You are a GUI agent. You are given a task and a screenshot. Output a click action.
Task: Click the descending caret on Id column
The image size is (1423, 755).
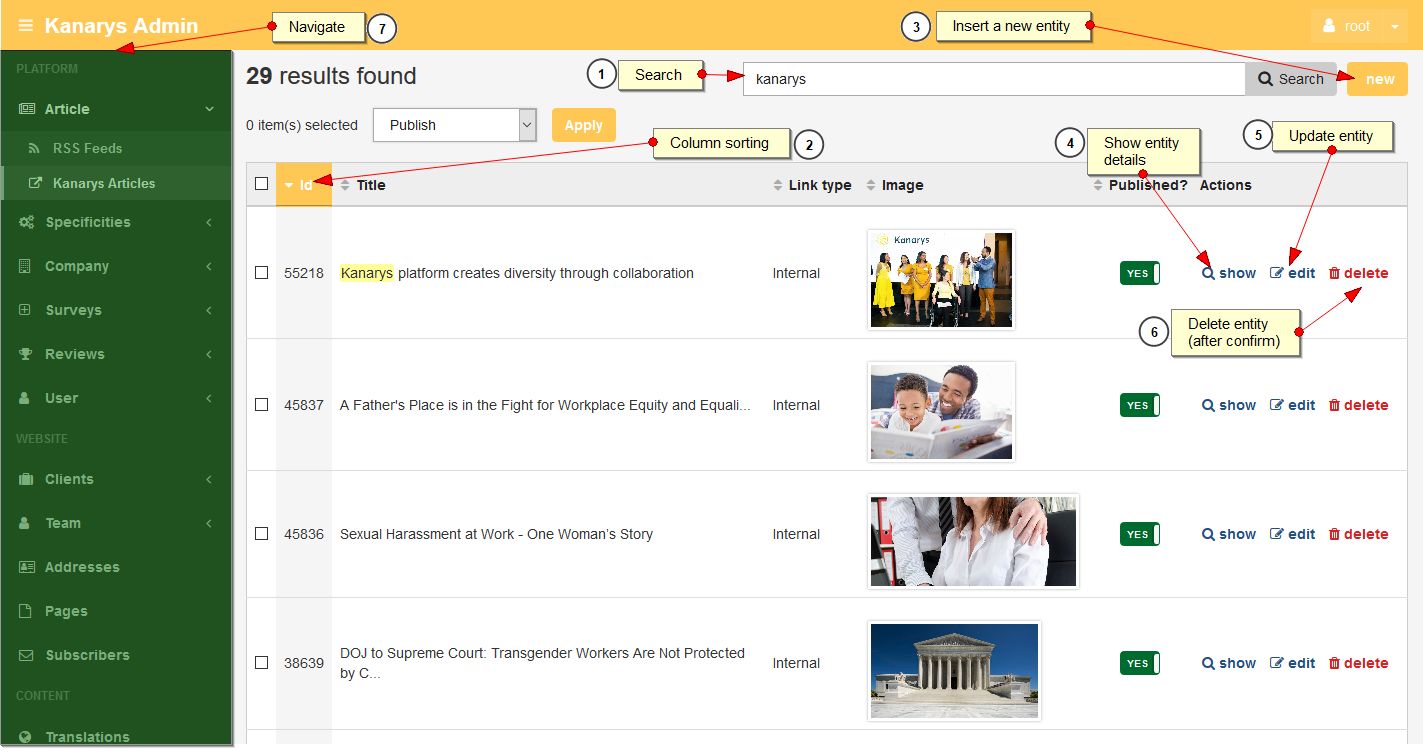coord(289,186)
